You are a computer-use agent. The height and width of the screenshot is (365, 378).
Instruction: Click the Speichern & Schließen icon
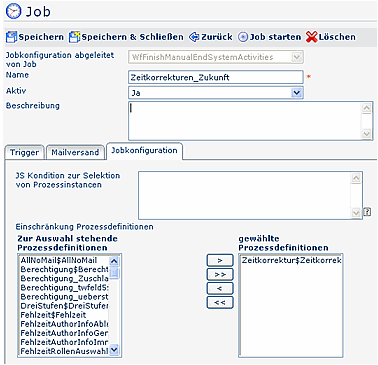pyautogui.click(x=74, y=37)
